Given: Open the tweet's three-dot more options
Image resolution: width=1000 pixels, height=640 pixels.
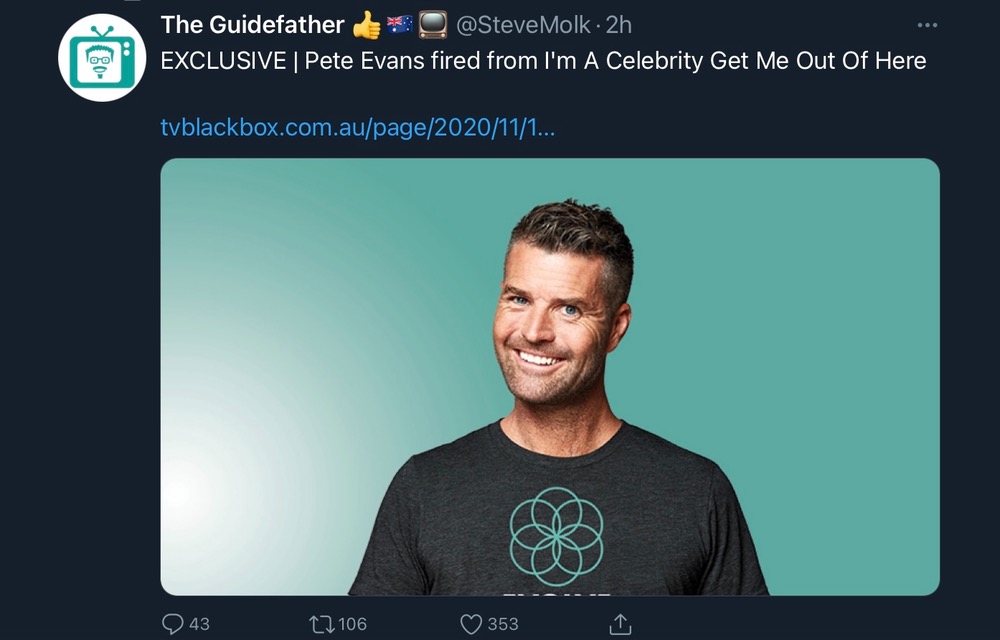Looking at the screenshot, I should click(927, 25).
